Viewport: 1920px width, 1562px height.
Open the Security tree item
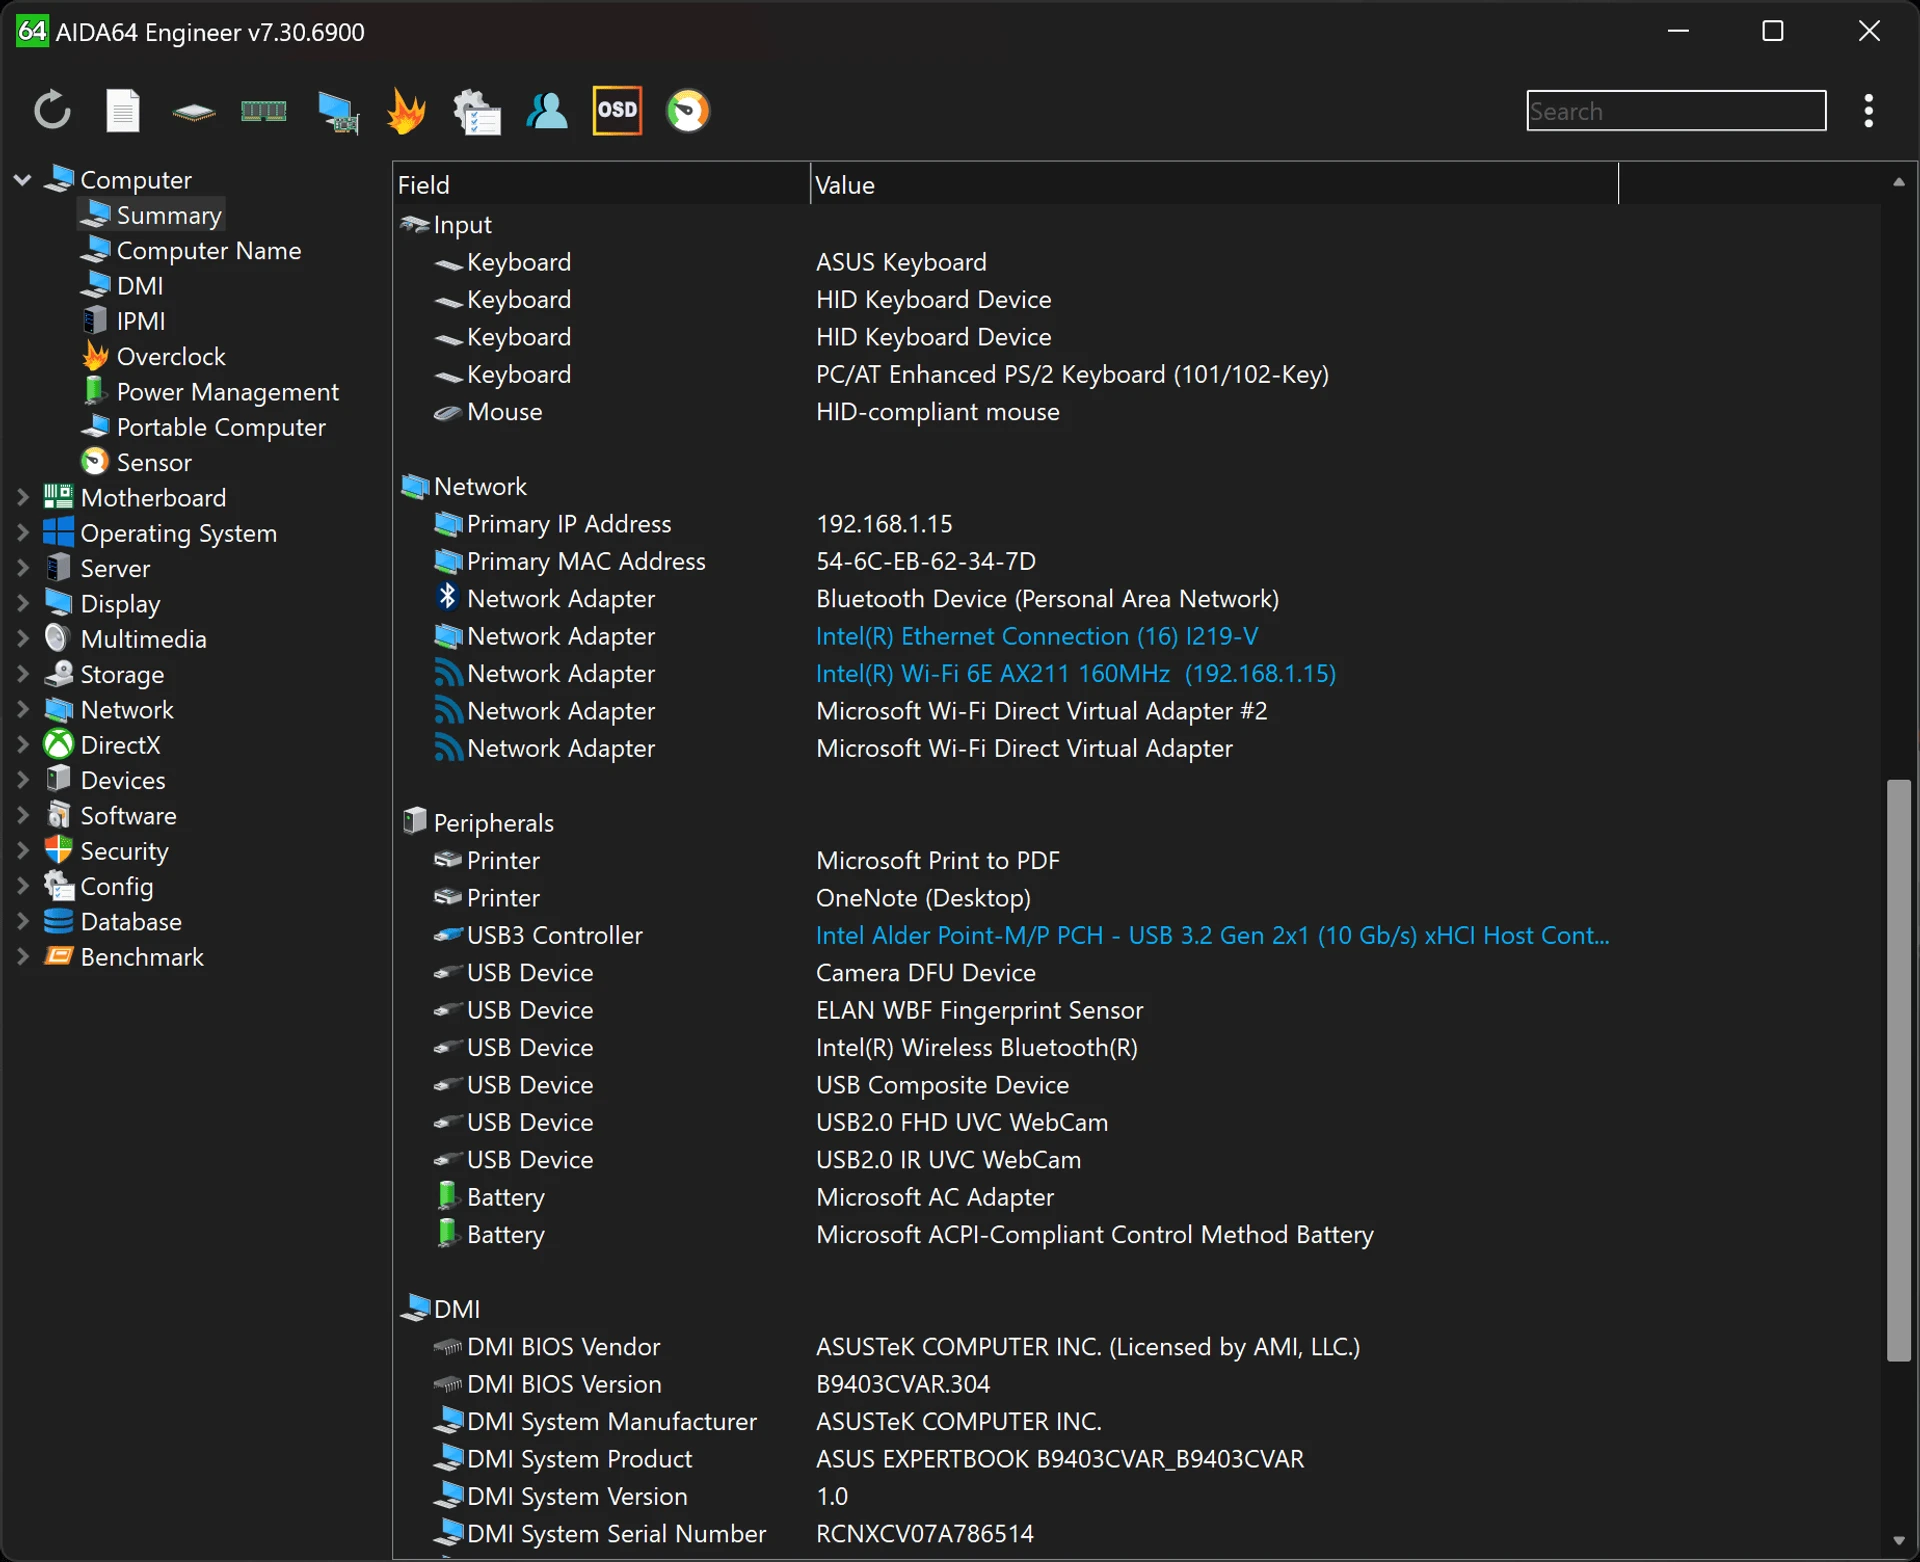[x=106, y=851]
